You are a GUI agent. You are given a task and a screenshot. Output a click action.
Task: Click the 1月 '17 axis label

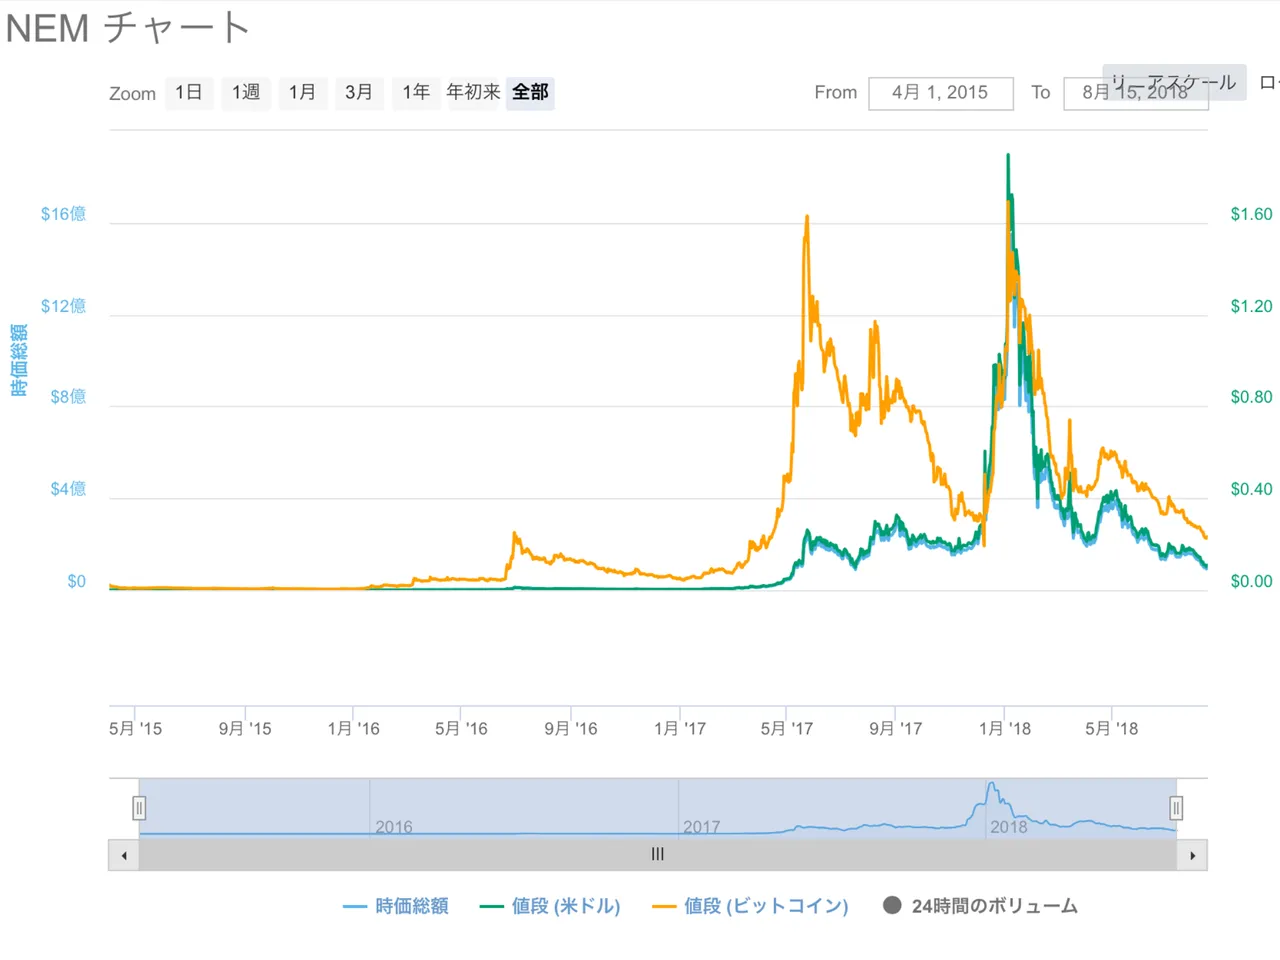click(x=680, y=729)
